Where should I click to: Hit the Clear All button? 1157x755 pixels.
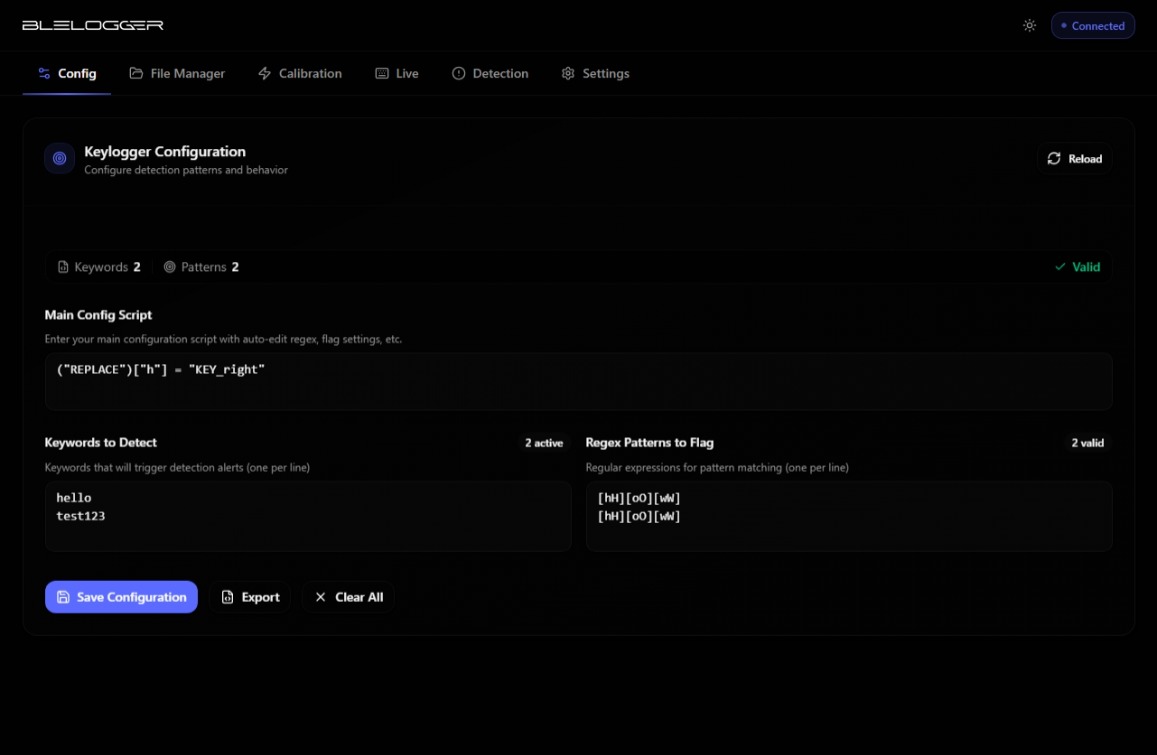point(348,597)
